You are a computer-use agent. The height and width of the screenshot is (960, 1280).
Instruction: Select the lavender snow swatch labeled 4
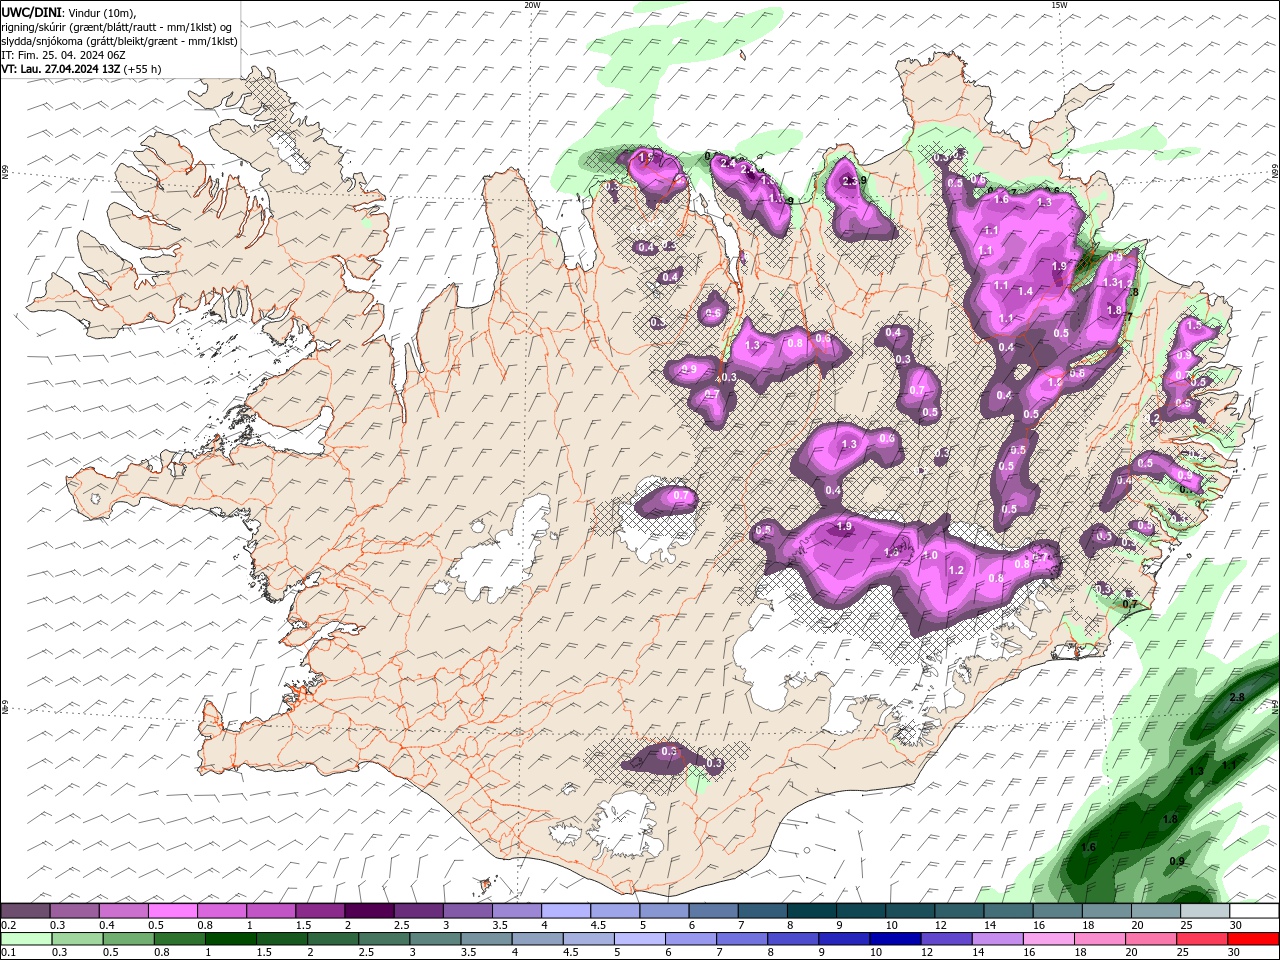[566, 911]
